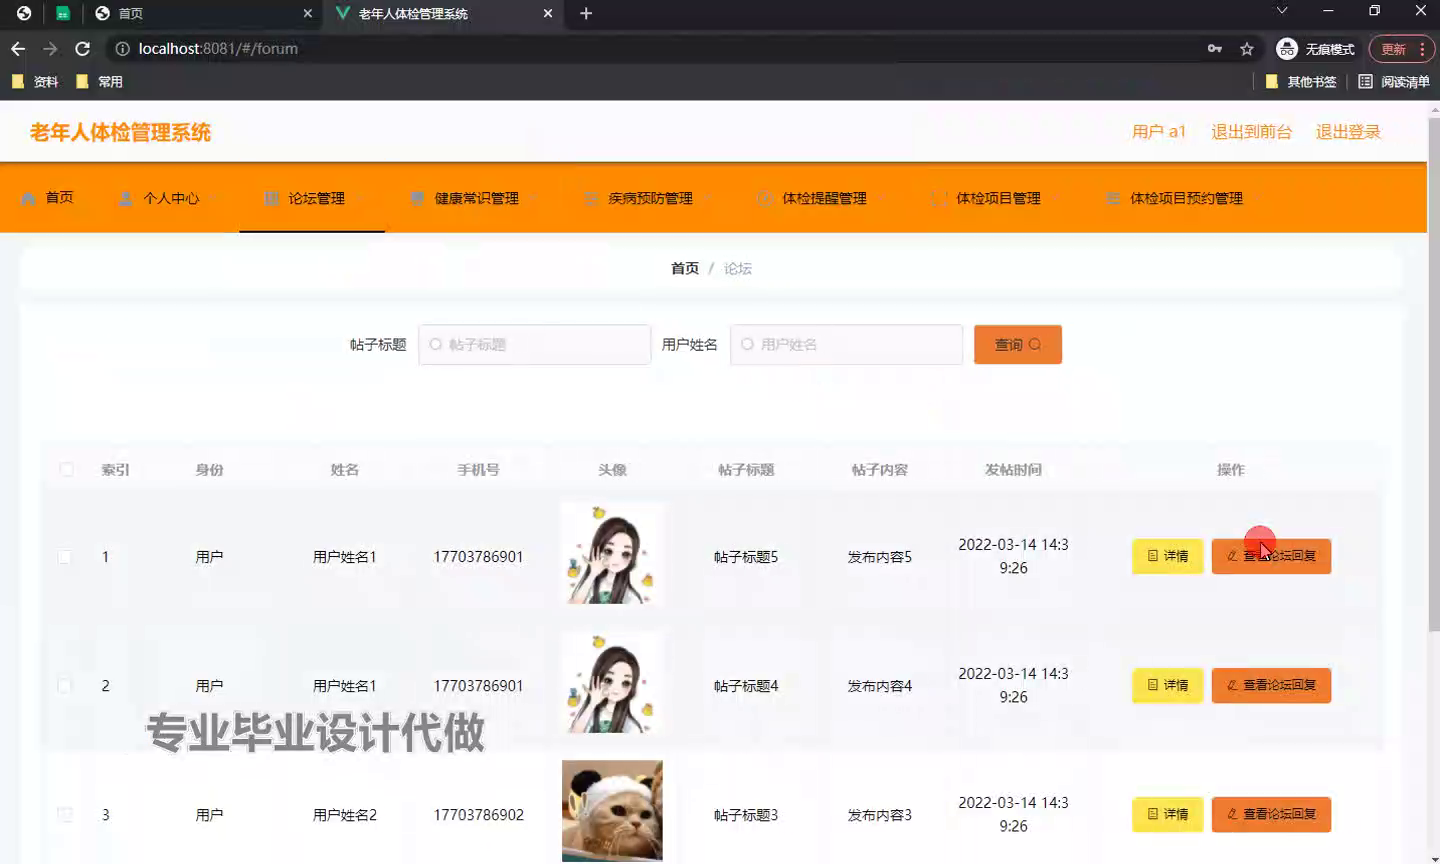The height and width of the screenshot is (864, 1440).
Task: Open the saved passwords key icon
Action: tap(1214, 48)
